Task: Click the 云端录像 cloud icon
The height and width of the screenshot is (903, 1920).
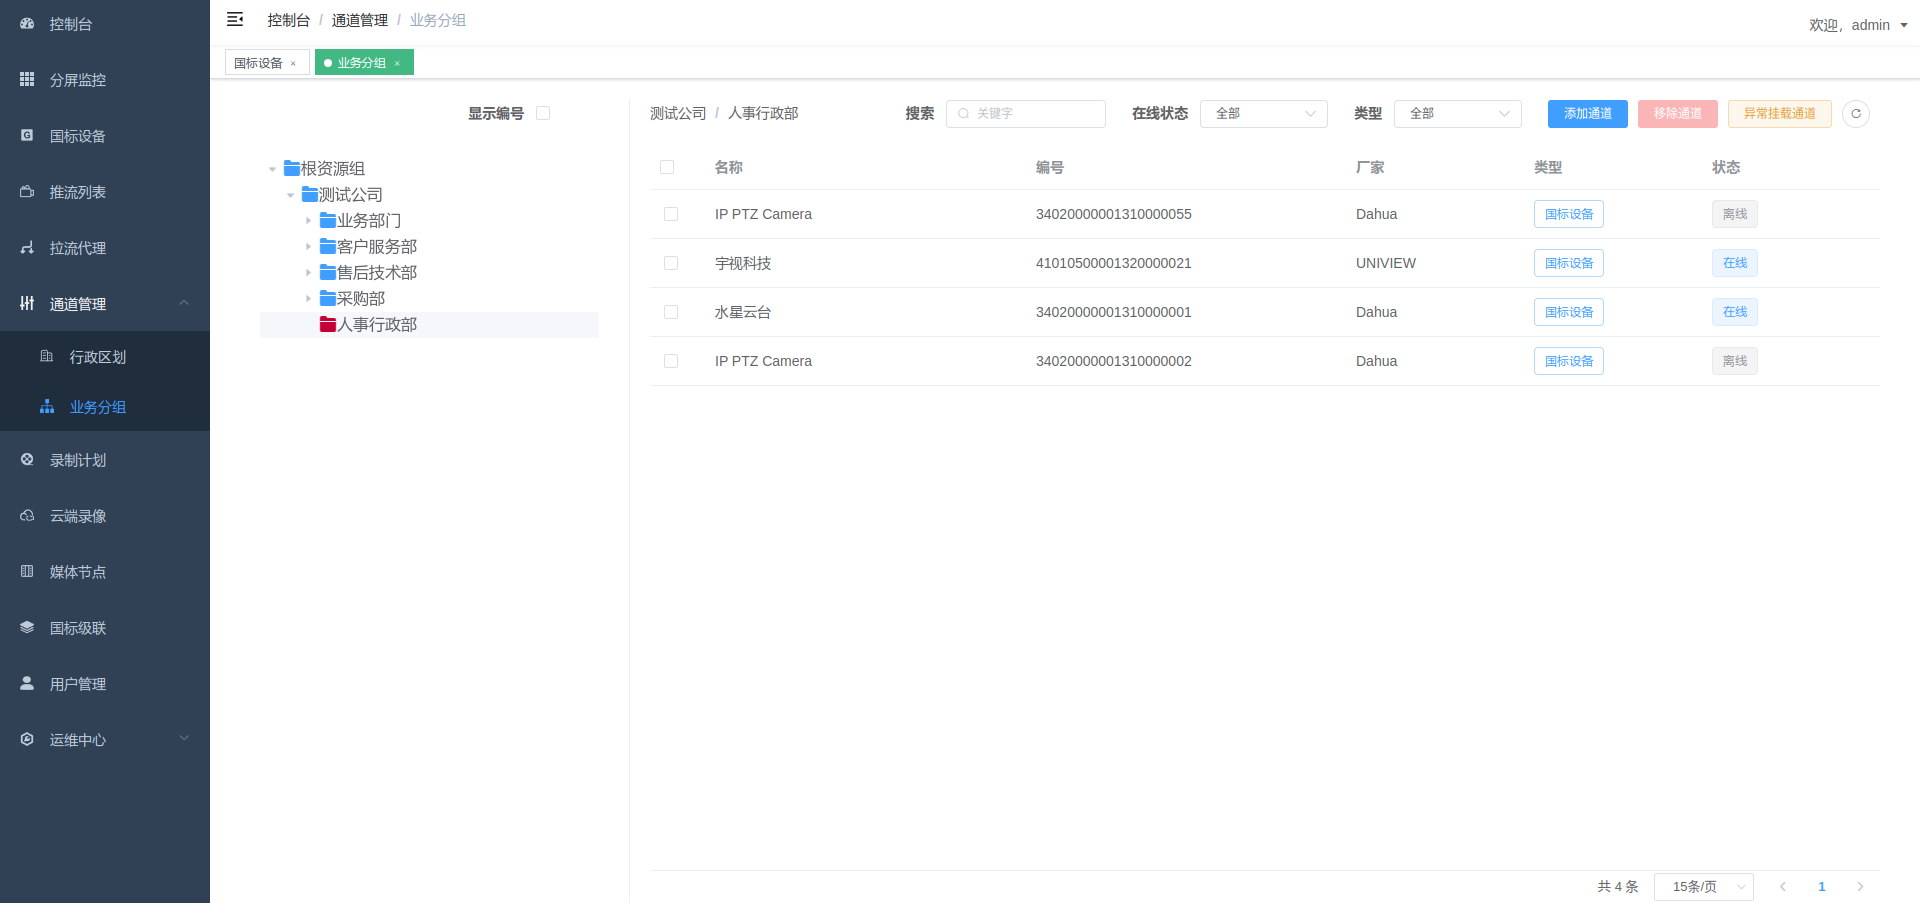Action: (x=27, y=516)
